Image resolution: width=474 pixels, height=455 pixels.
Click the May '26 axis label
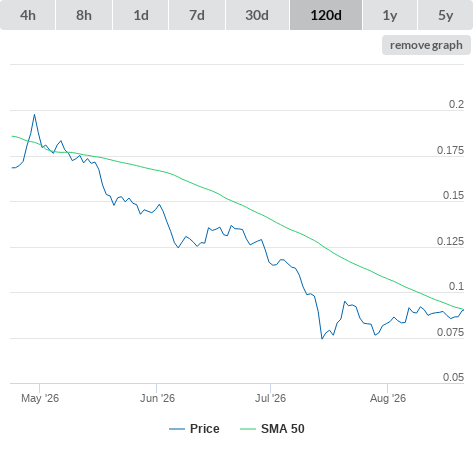pyautogui.click(x=40, y=398)
